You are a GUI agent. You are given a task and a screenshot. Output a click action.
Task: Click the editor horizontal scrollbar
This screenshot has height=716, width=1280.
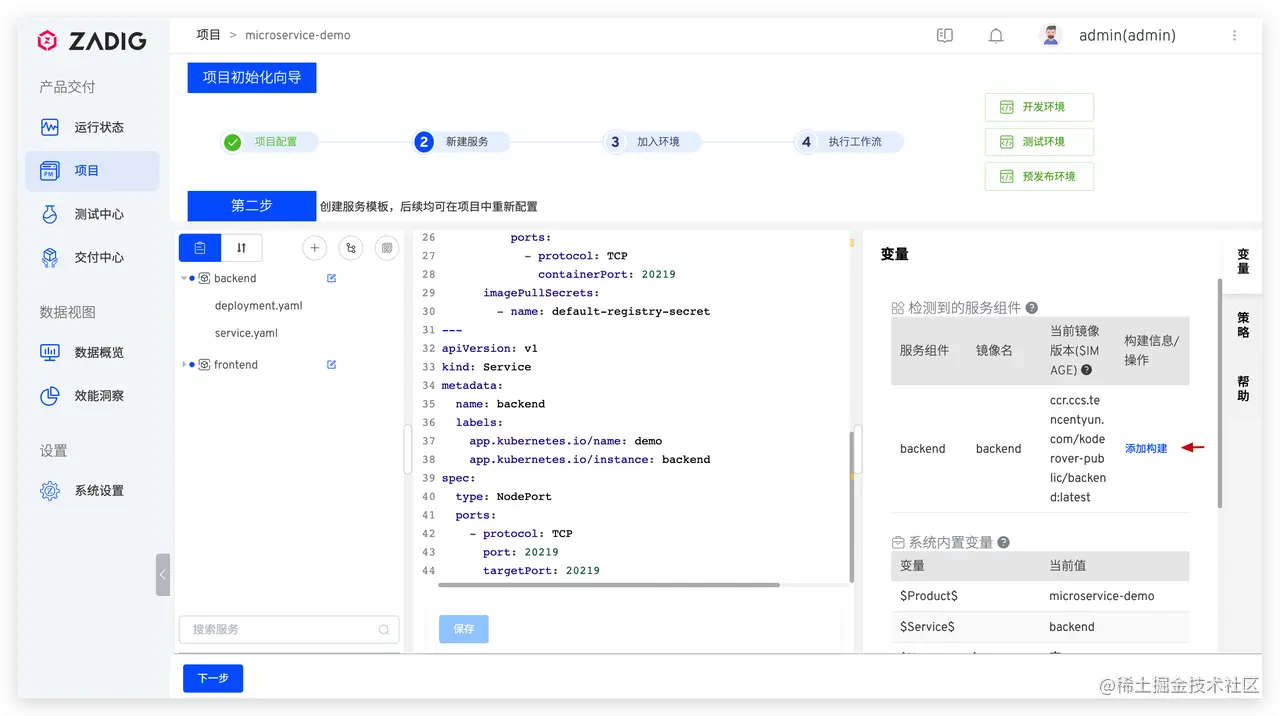(x=611, y=585)
